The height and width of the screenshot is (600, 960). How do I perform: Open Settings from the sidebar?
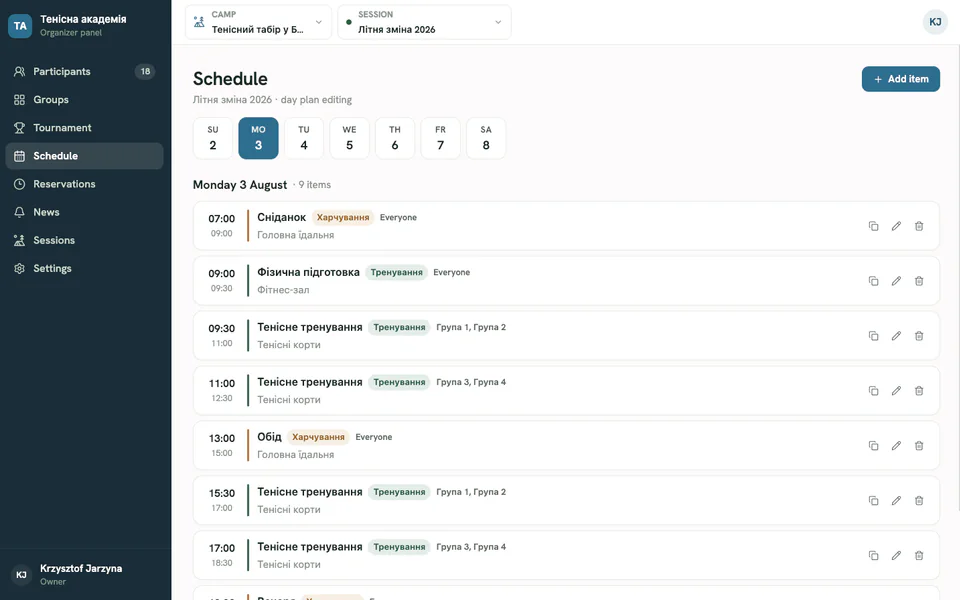tap(84, 269)
